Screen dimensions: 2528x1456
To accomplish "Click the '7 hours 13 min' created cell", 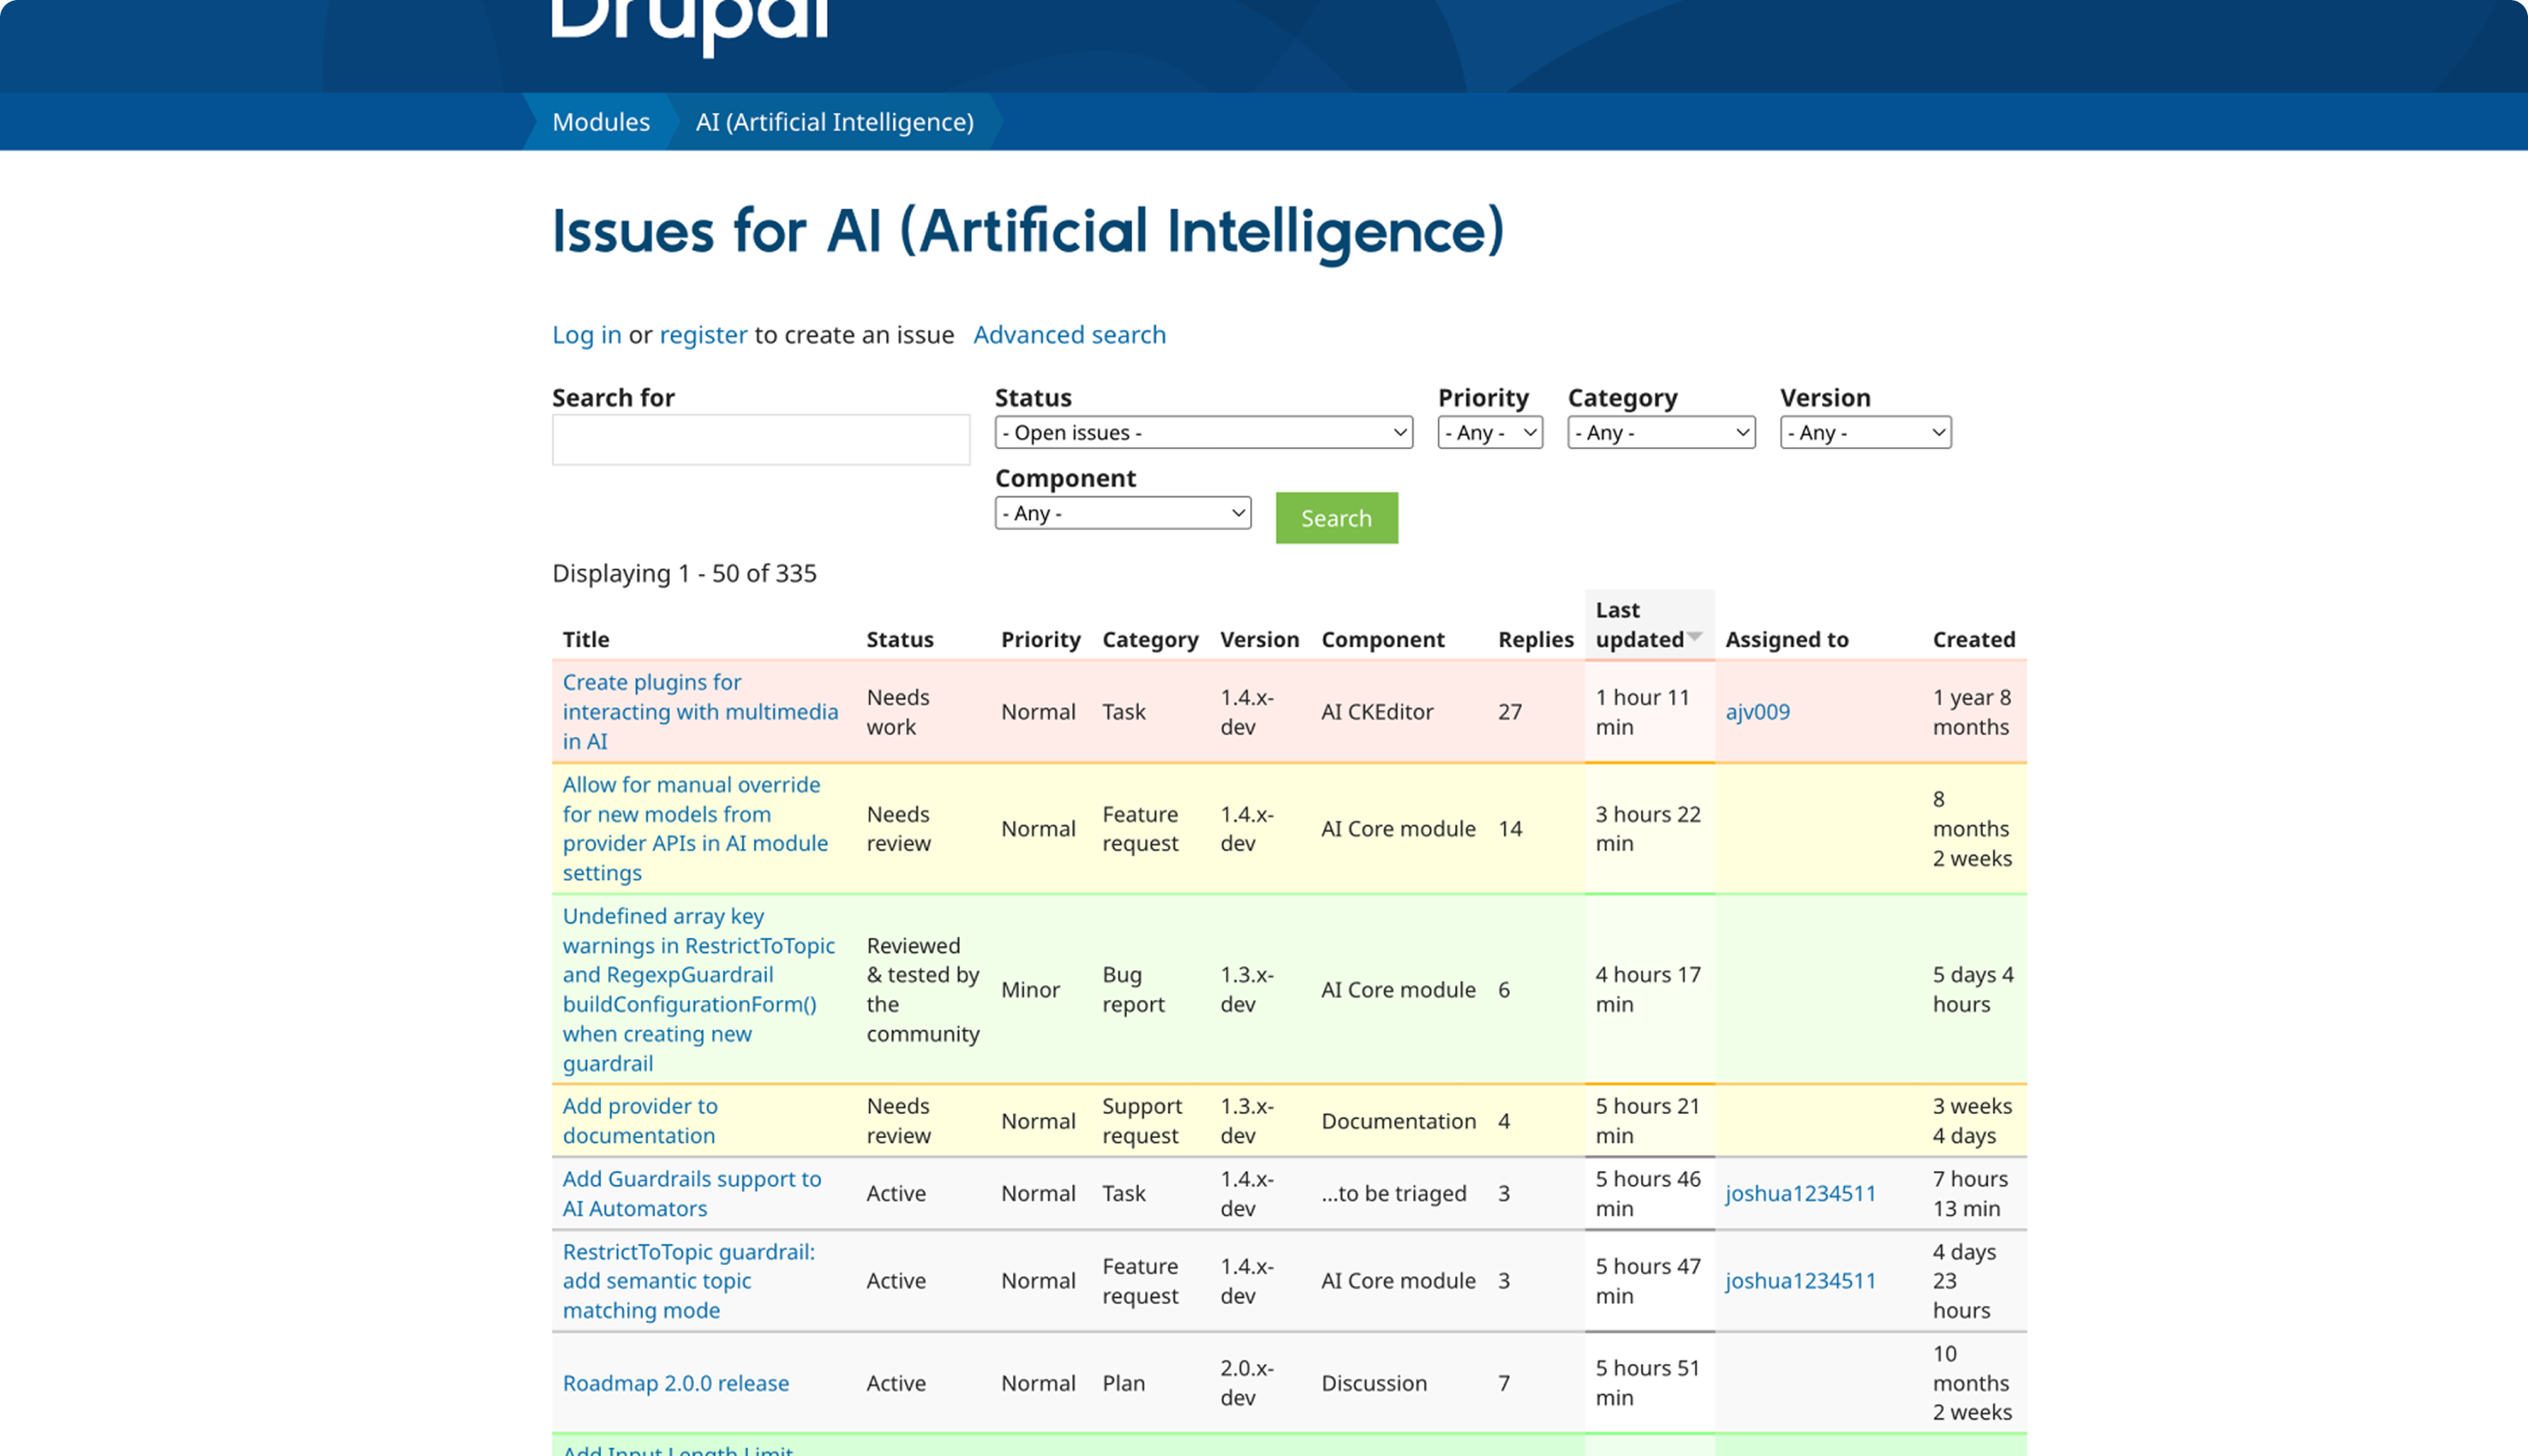I will tap(1970, 1193).
